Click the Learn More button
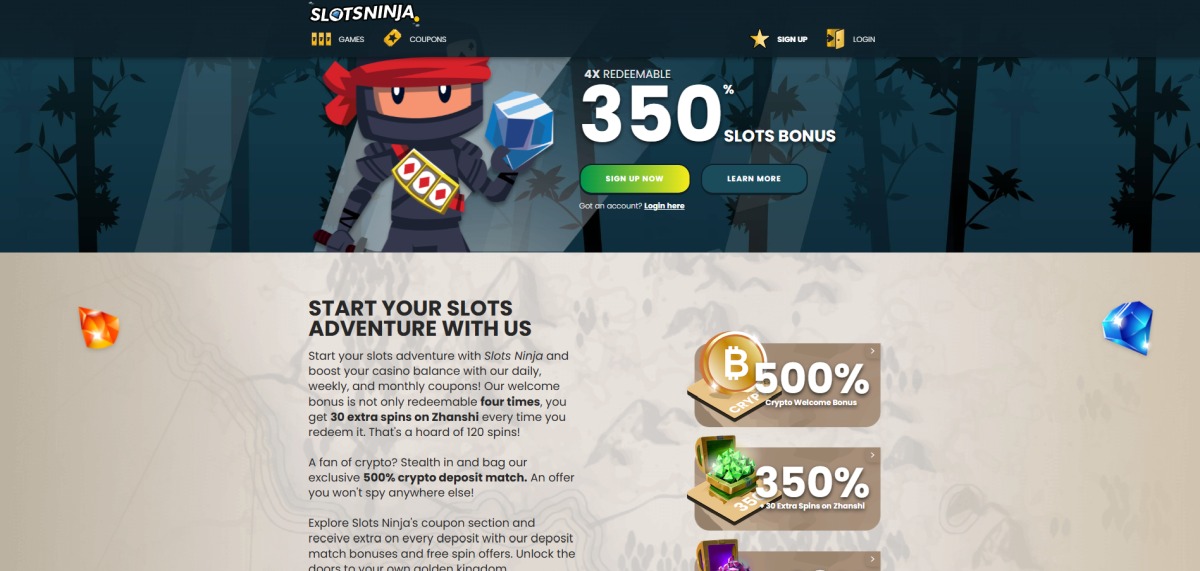 [754, 179]
